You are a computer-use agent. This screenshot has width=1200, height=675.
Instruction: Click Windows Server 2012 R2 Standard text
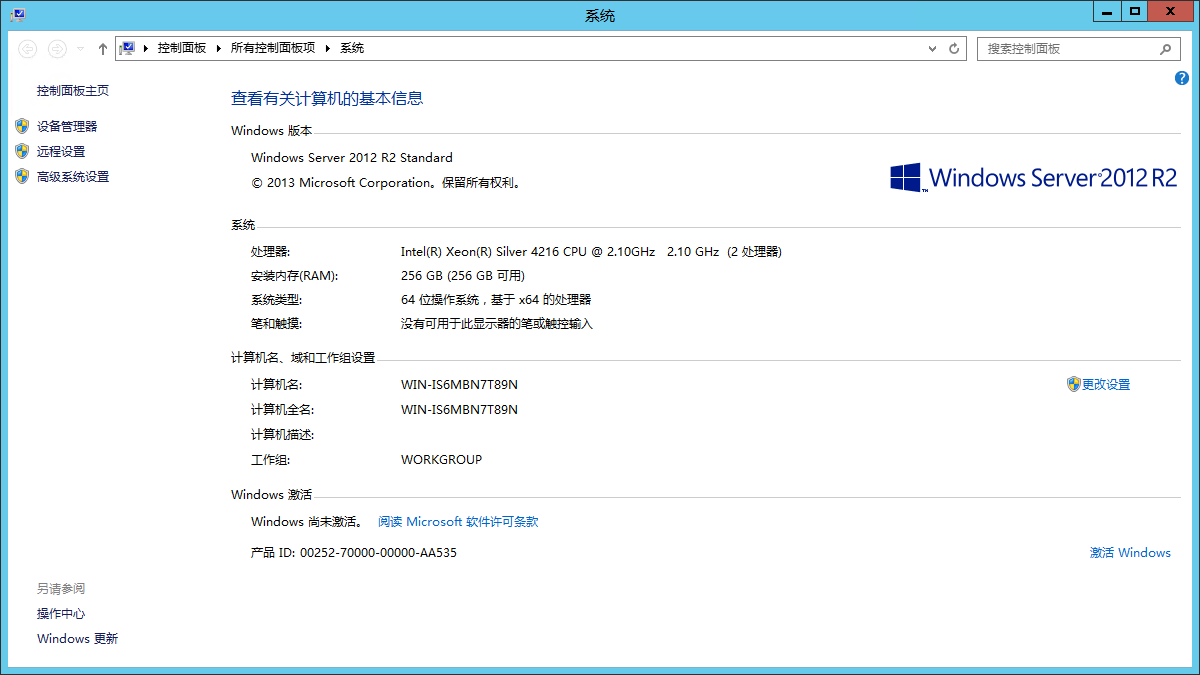[x=352, y=158]
